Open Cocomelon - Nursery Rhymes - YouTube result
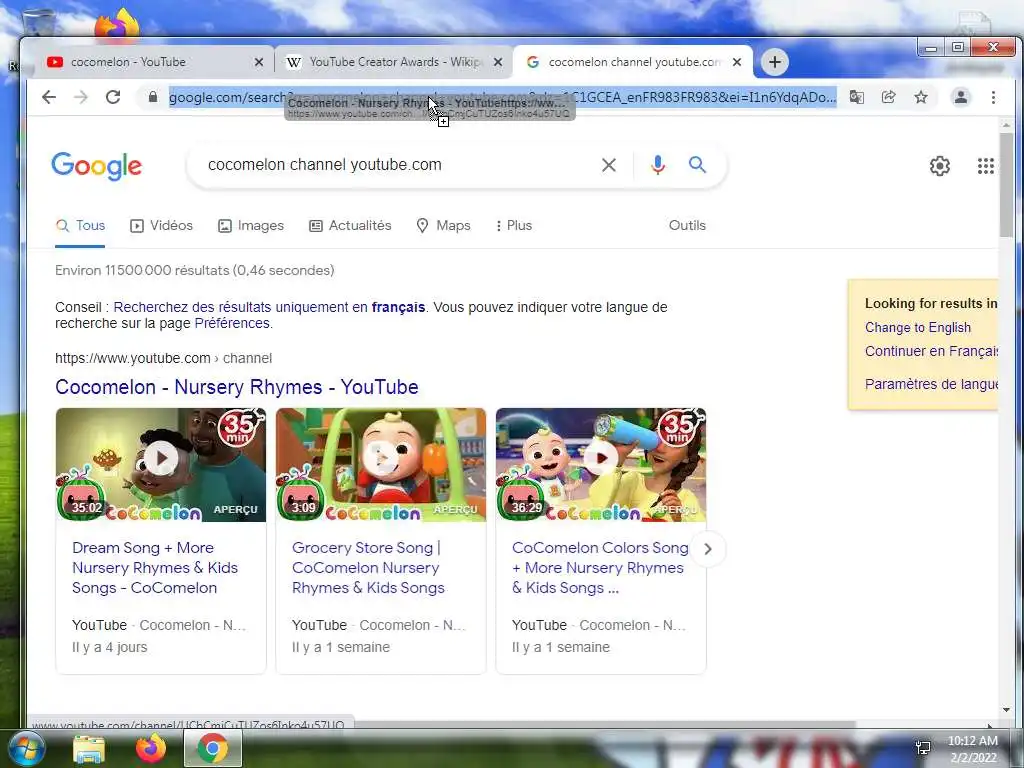This screenshot has height=768, width=1024. click(236, 387)
